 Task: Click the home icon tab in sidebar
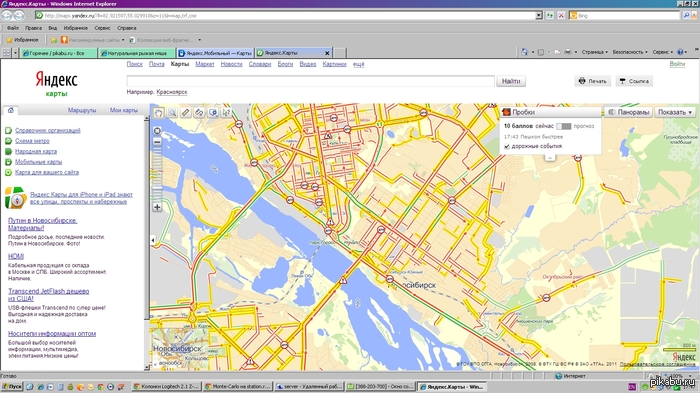[11, 110]
